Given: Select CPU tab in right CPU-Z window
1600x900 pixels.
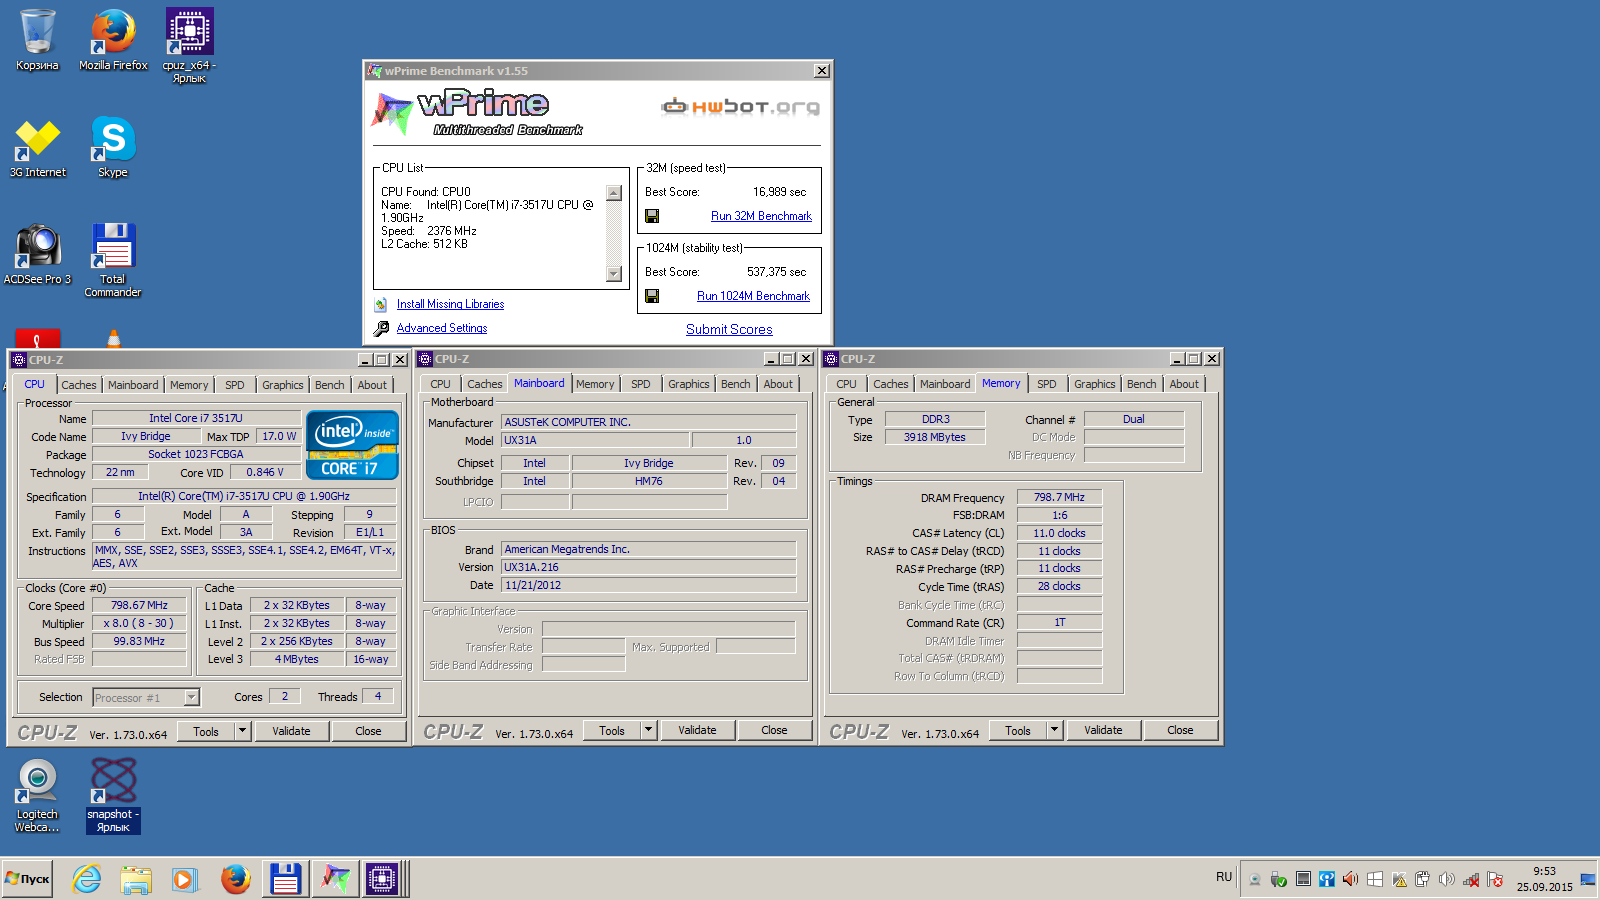Looking at the screenshot, I should [846, 384].
